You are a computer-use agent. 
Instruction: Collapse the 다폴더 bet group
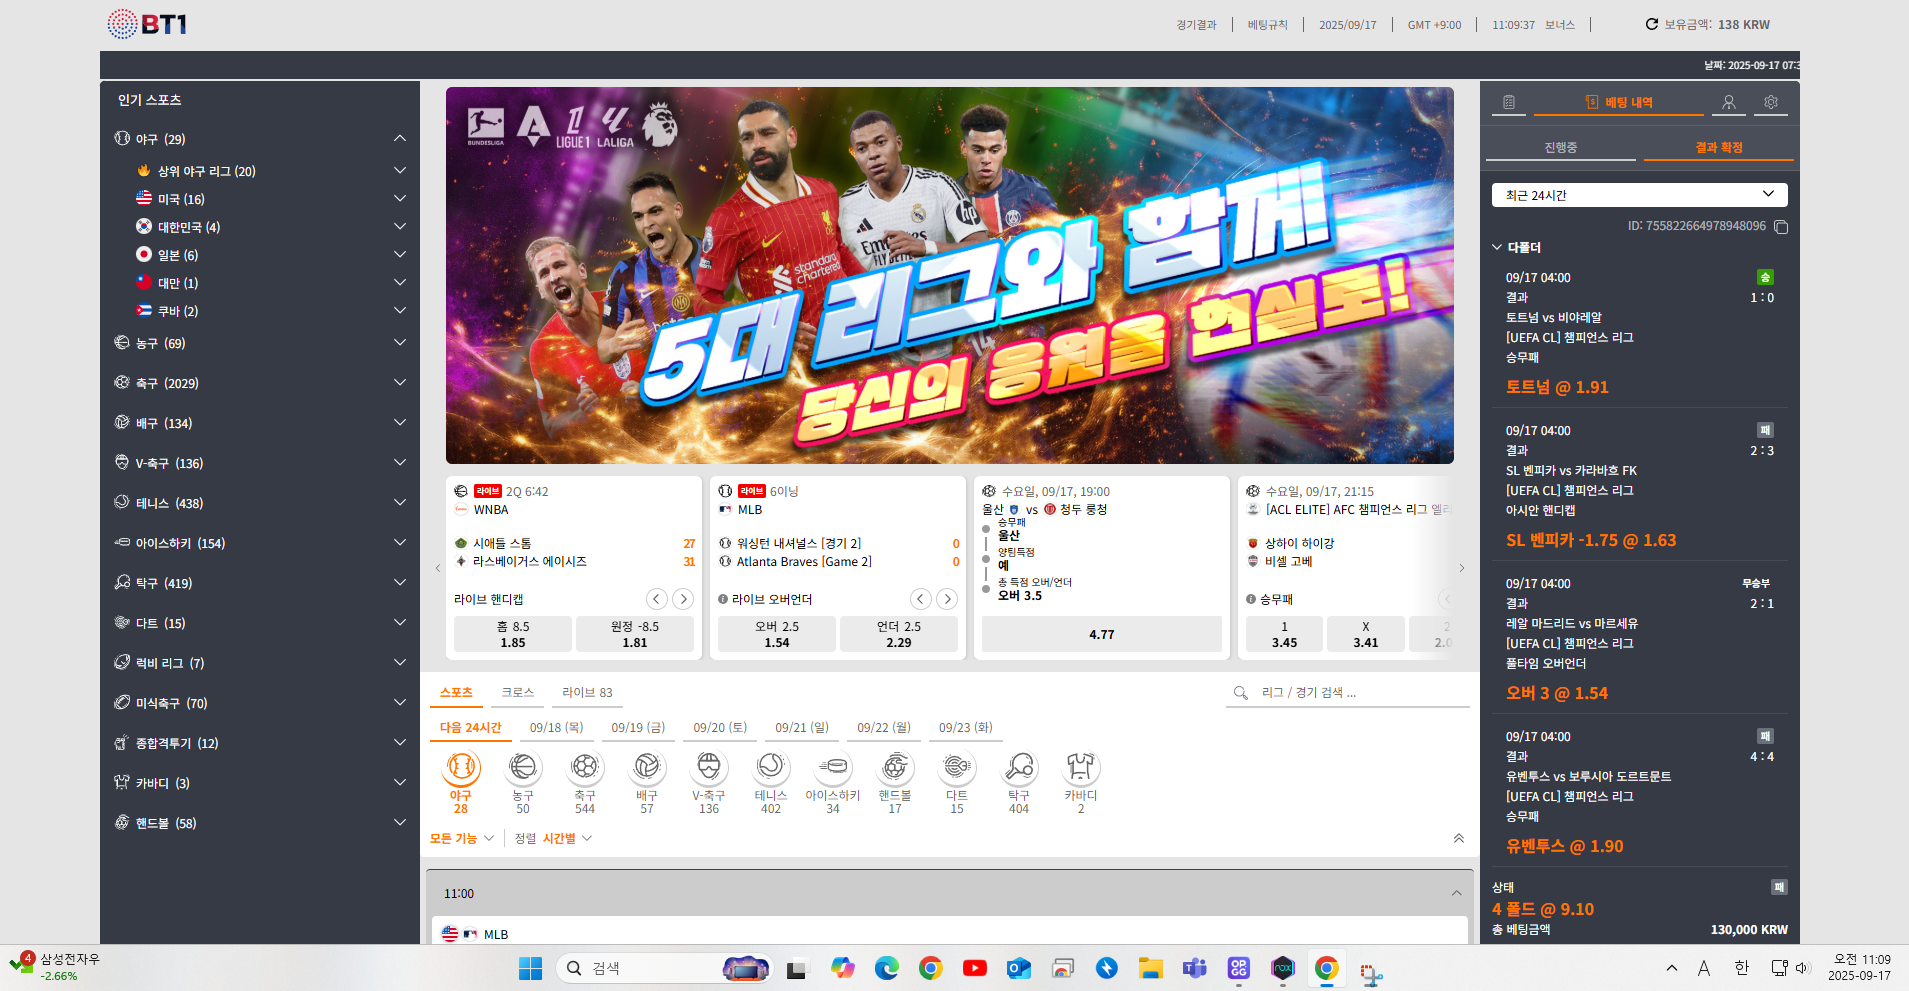click(1497, 247)
